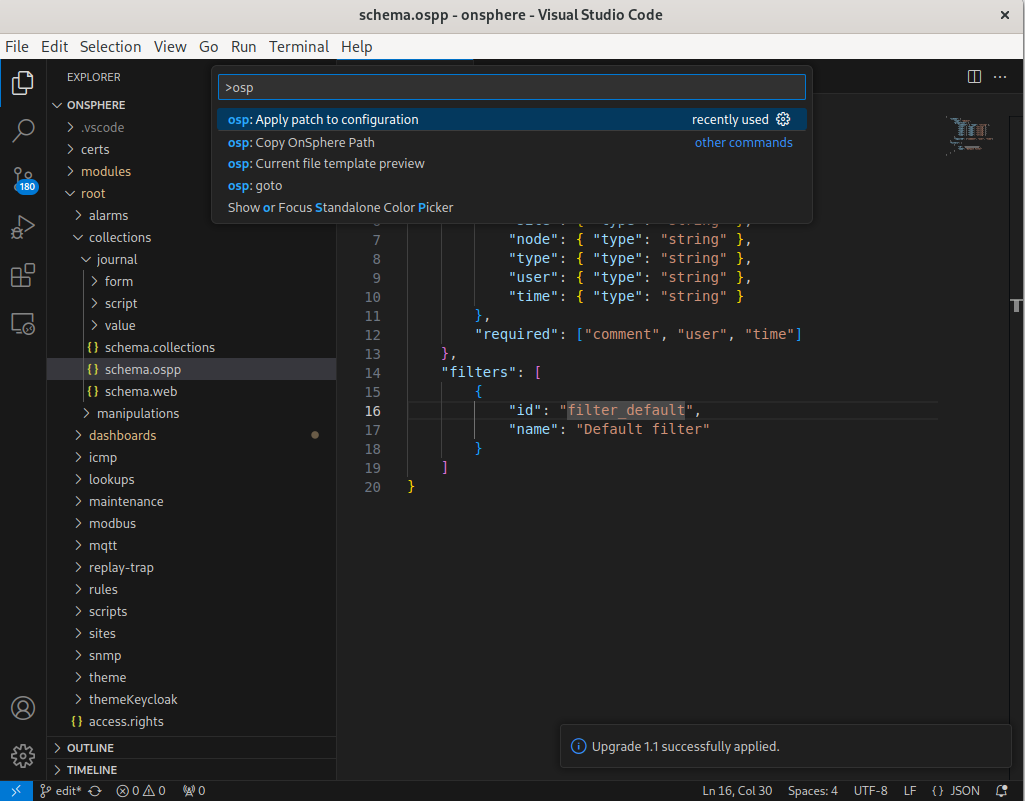Open the Accounts menu icon
Image resolution: width=1025 pixels, height=801 pixels.
pyautogui.click(x=23, y=708)
